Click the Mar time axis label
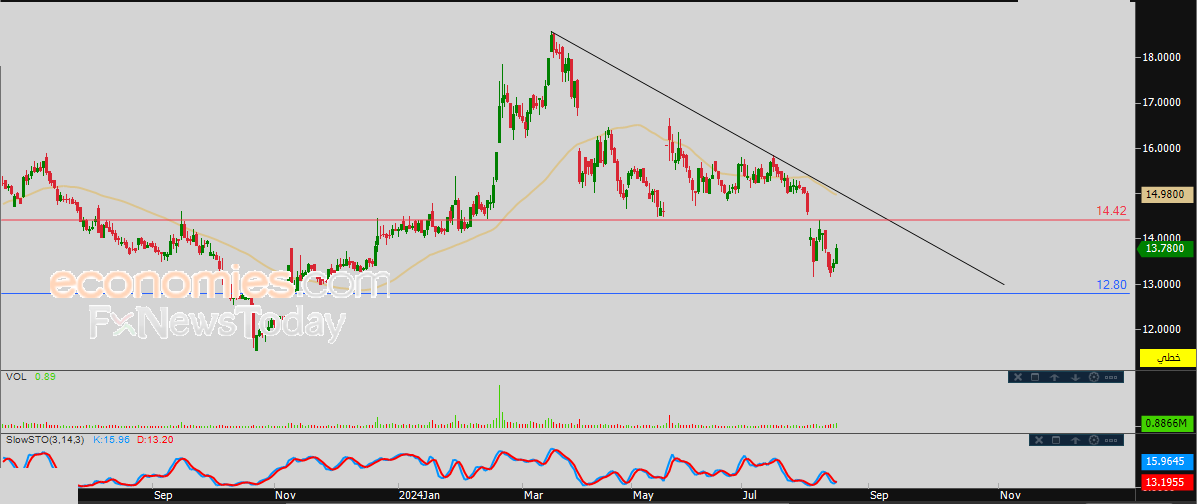The width and height of the screenshot is (1197, 504). pos(532,496)
